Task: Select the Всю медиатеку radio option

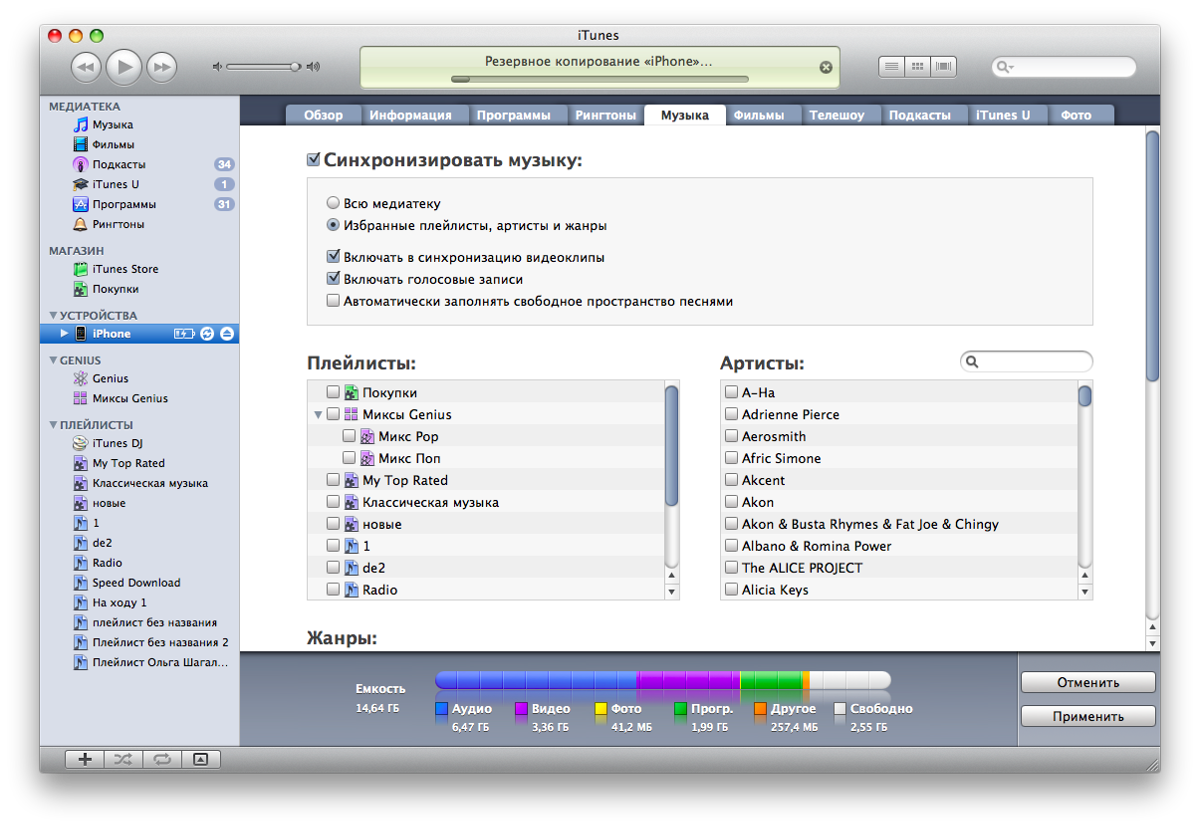Action: 333,203
